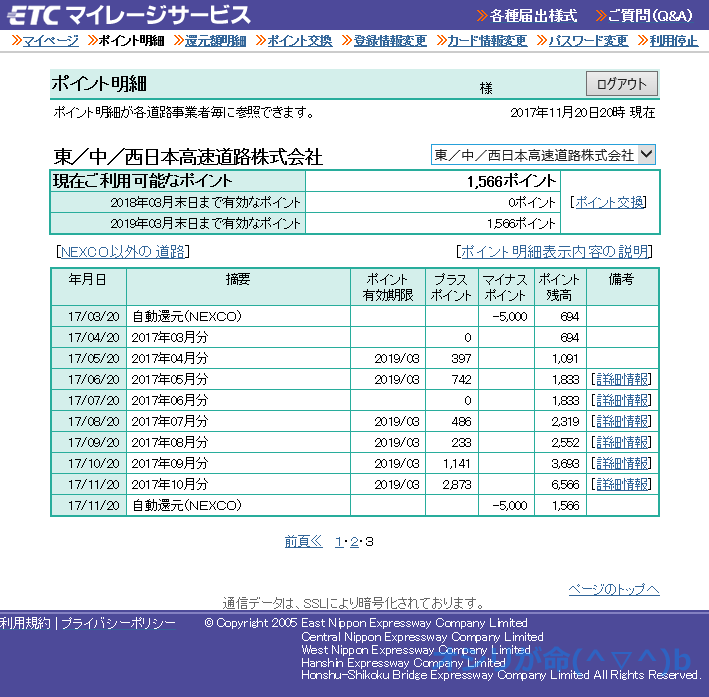Screen dimensions: 709x697
Task: Open the 利用規約 footer link
Action: point(25,623)
